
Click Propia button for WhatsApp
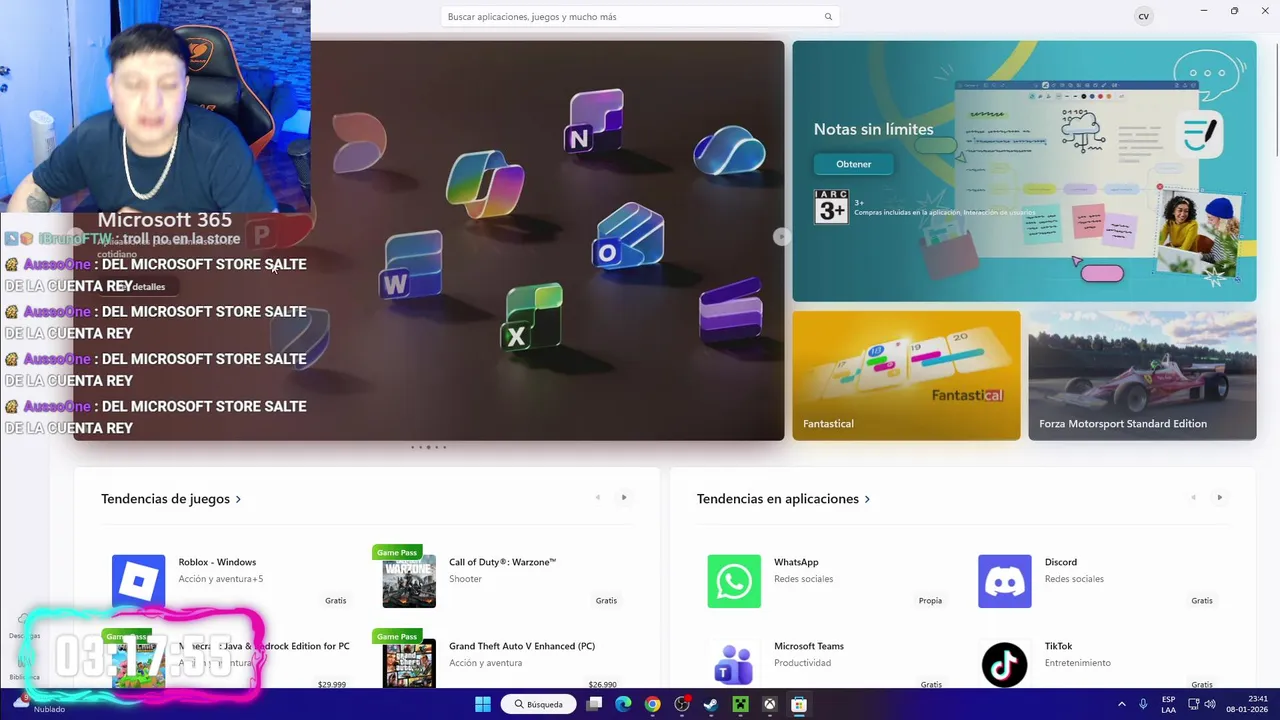click(x=930, y=600)
